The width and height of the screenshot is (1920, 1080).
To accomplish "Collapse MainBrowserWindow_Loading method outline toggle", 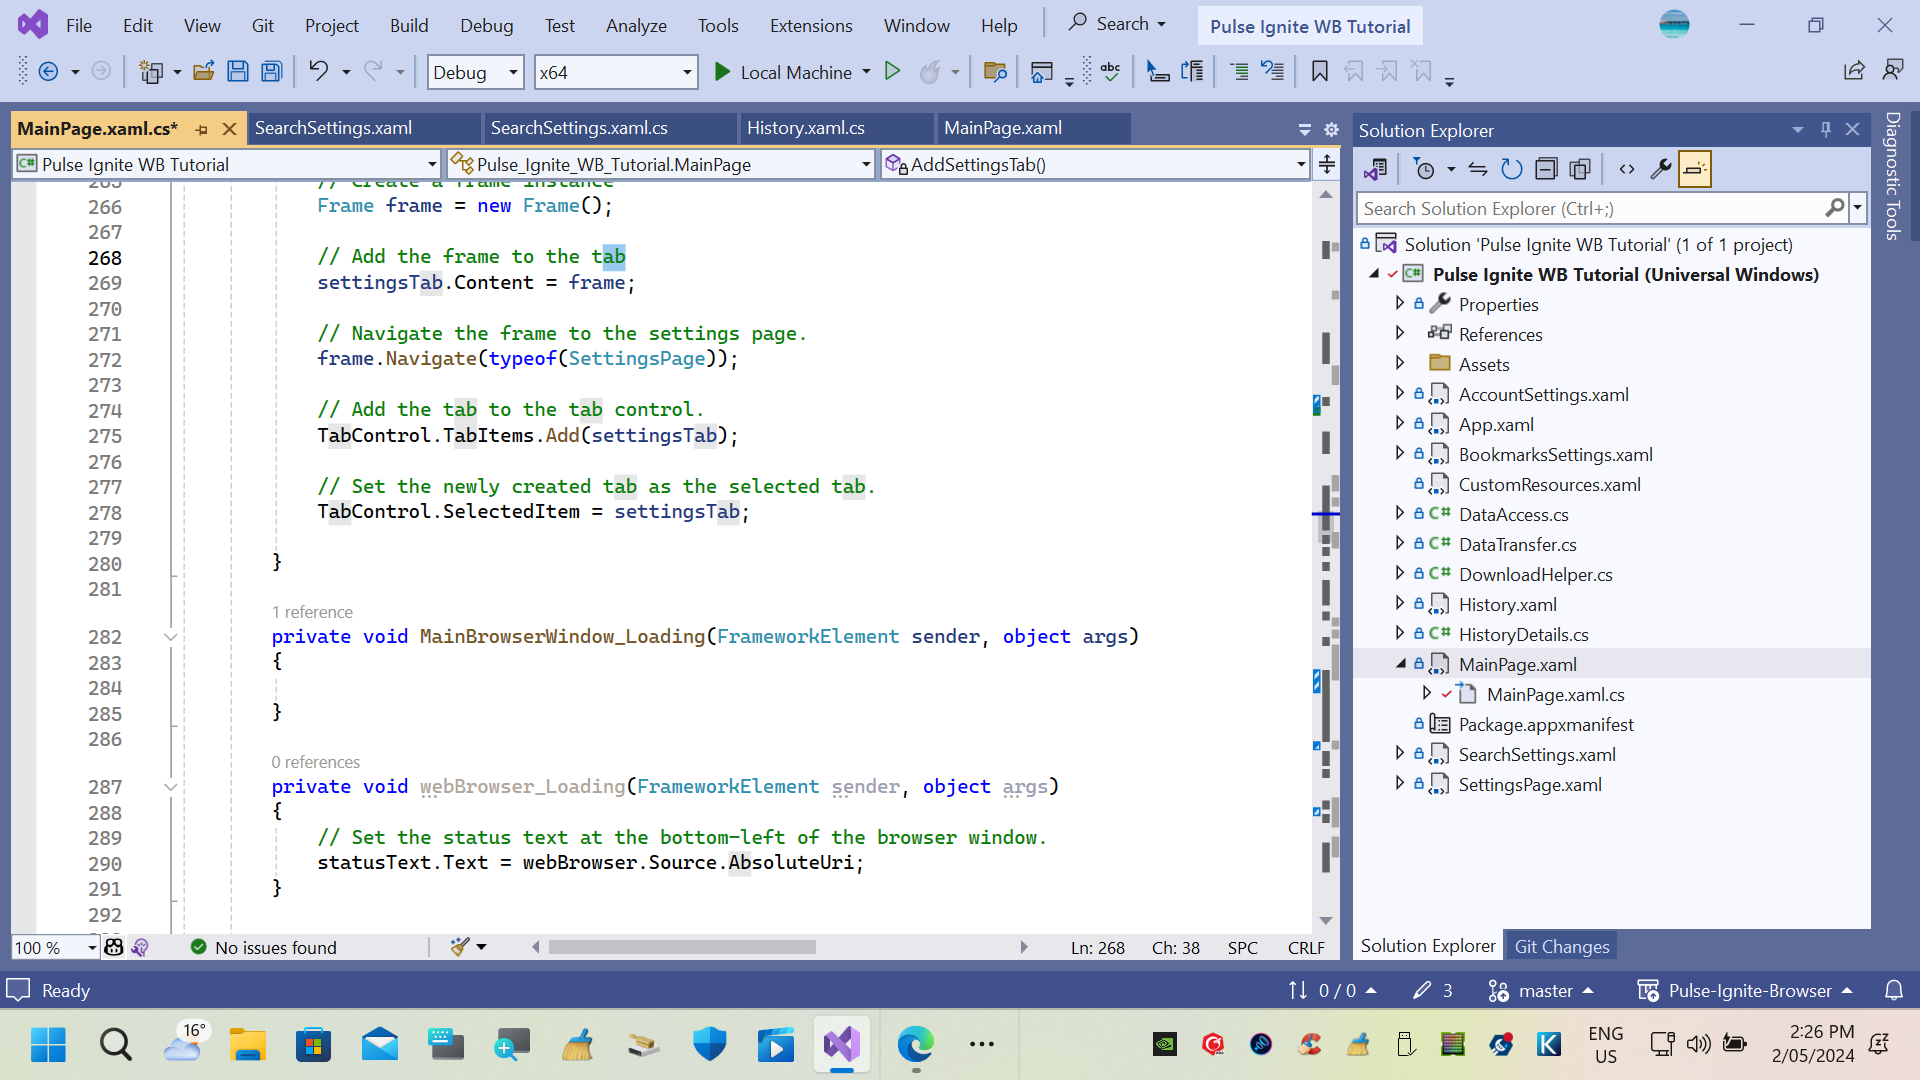I will [170, 637].
